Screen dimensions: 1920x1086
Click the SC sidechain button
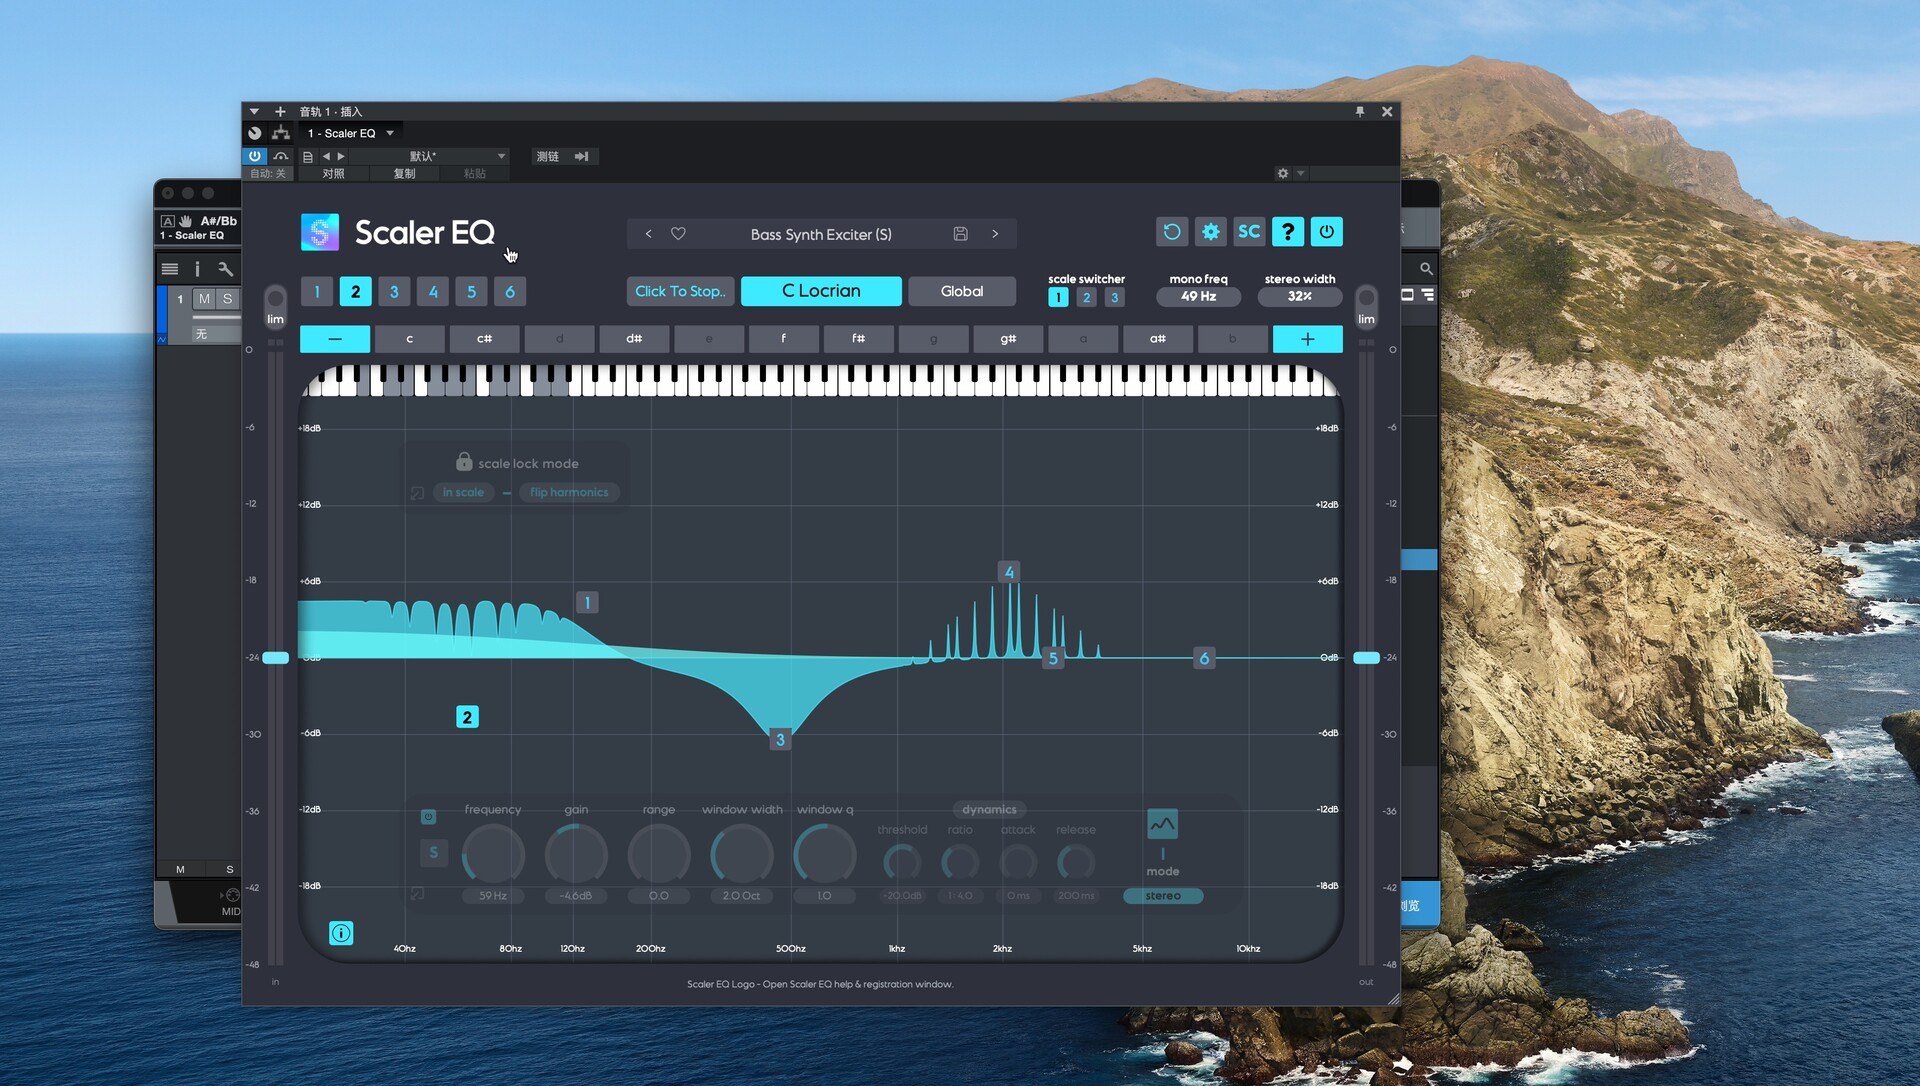tap(1249, 232)
